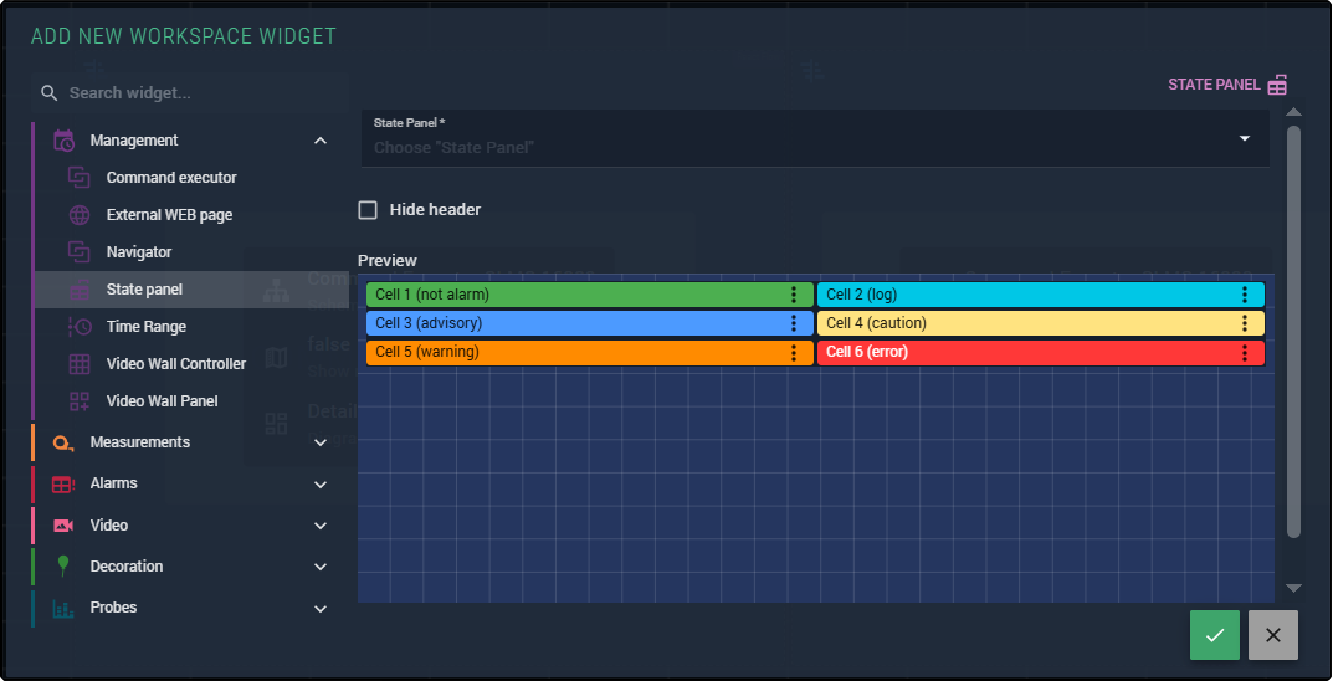
Task: Collapse the Management category
Action: (x=320, y=141)
